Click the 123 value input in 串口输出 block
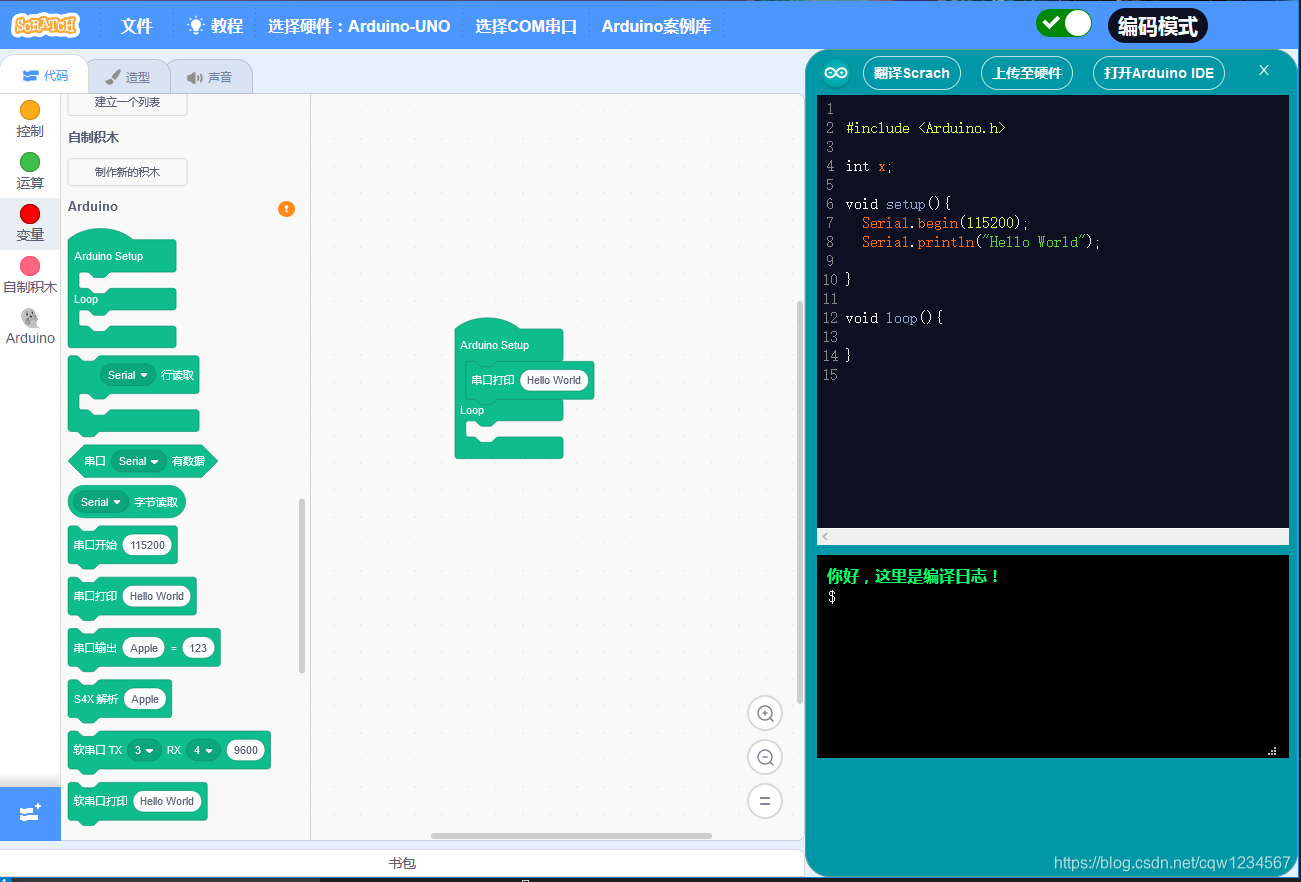The image size is (1301, 882). [198, 648]
